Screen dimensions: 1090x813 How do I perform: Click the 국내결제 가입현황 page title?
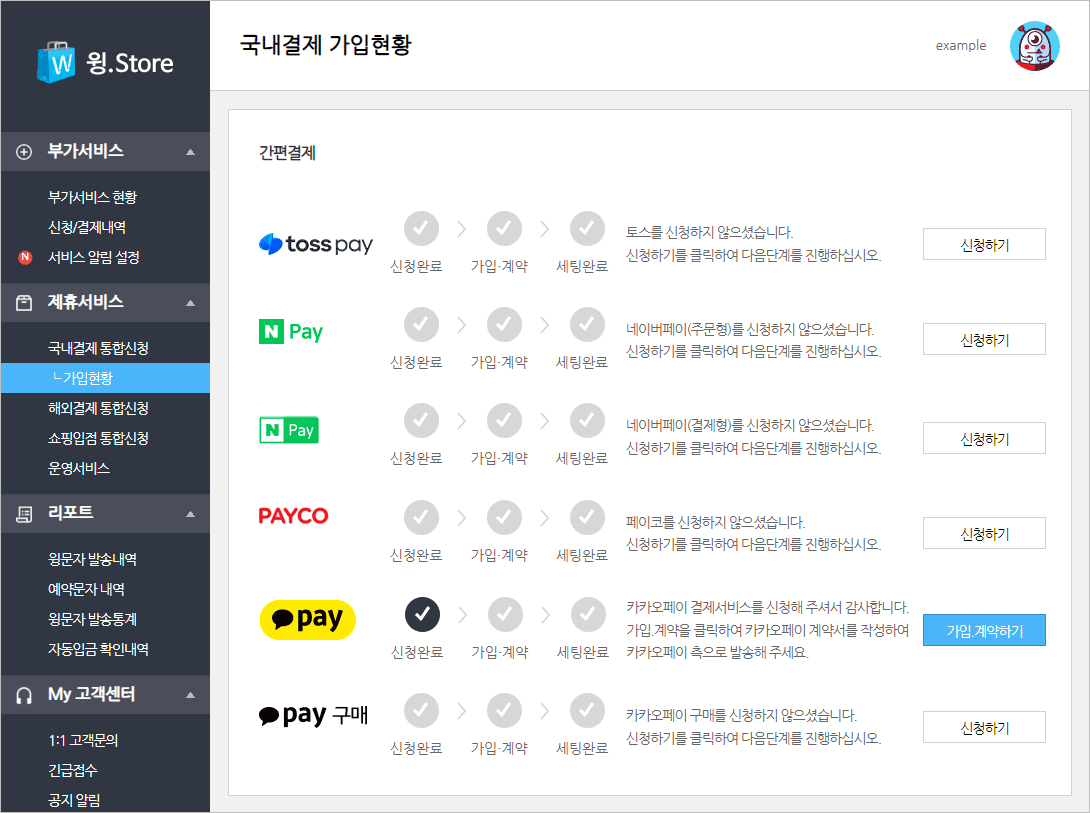pyautogui.click(x=325, y=45)
